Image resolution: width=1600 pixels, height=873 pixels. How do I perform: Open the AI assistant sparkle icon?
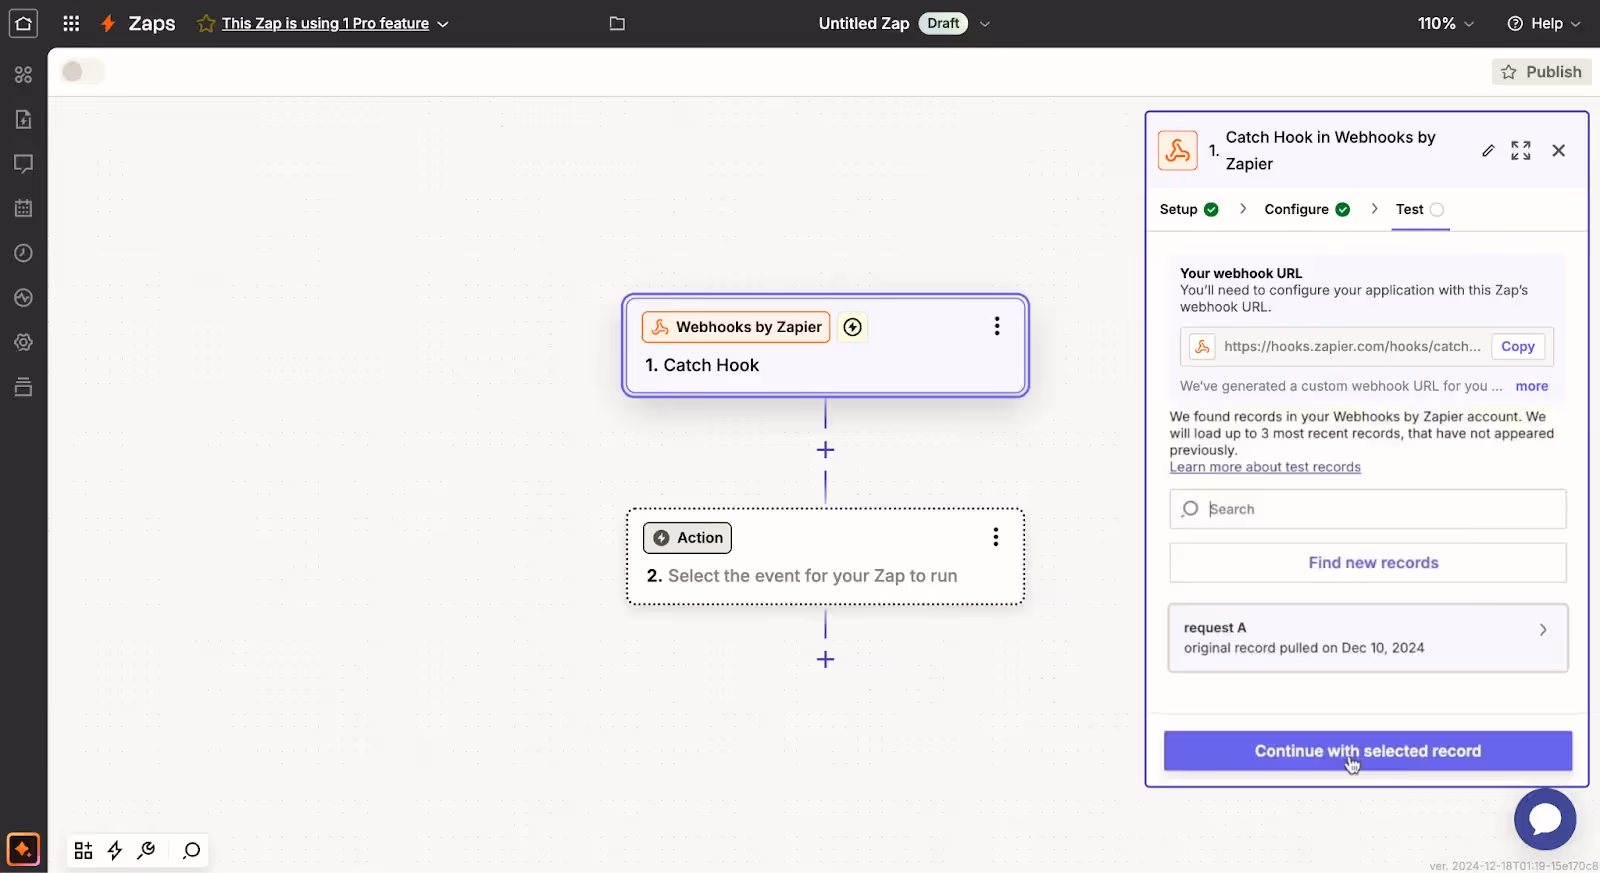tap(23, 850)
